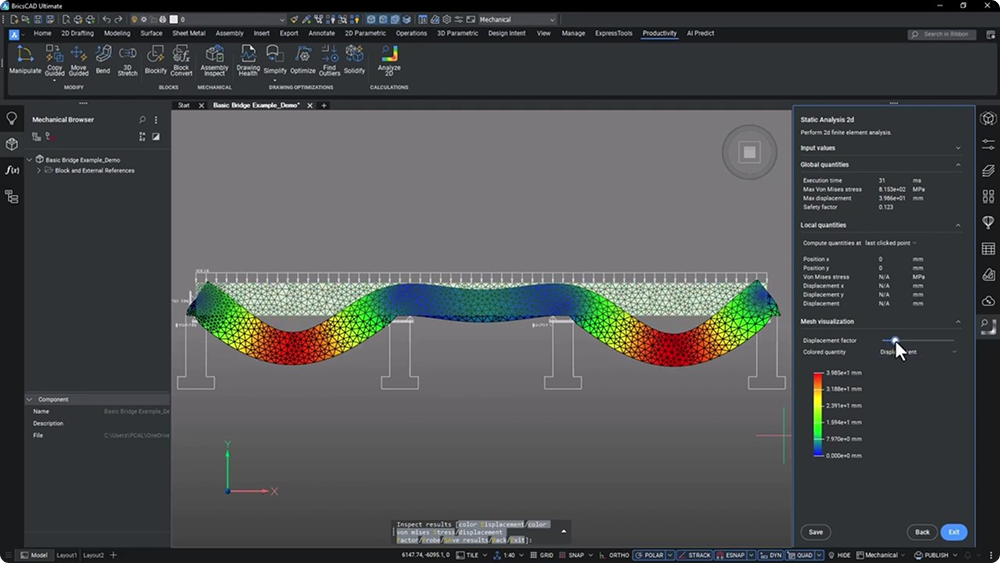
Task: Click the Manipulate tool icon
Action: 25,55
